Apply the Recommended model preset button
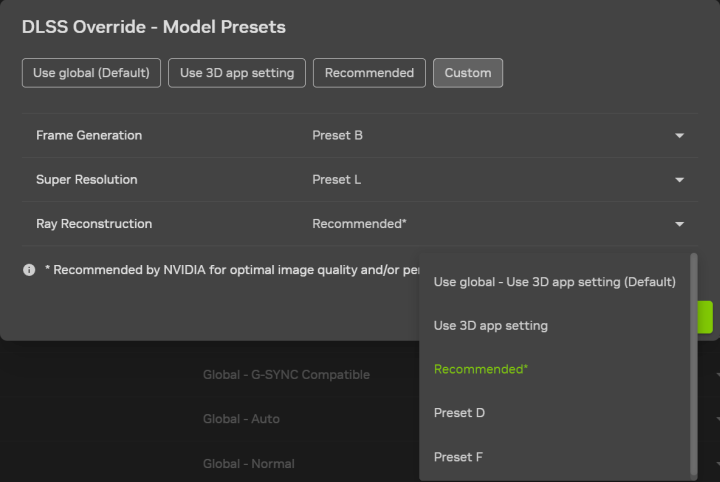The width and height of the screenshot is (720, 482). [369, 73]
